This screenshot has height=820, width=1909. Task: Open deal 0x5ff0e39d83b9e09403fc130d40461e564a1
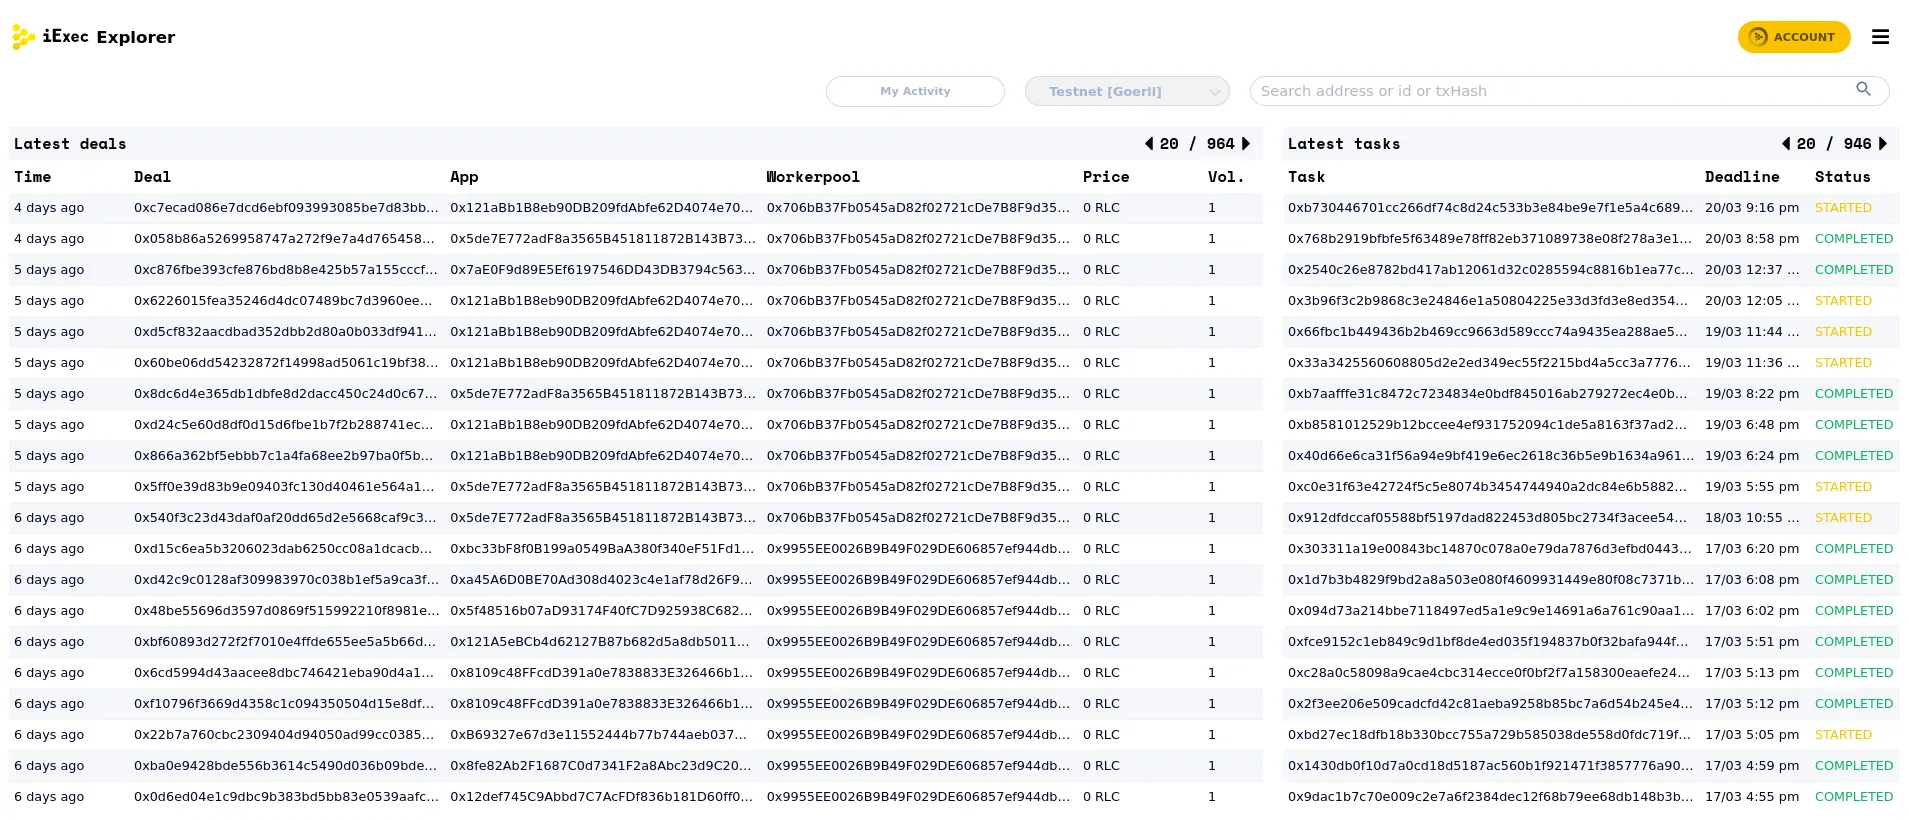click(285, 487)
